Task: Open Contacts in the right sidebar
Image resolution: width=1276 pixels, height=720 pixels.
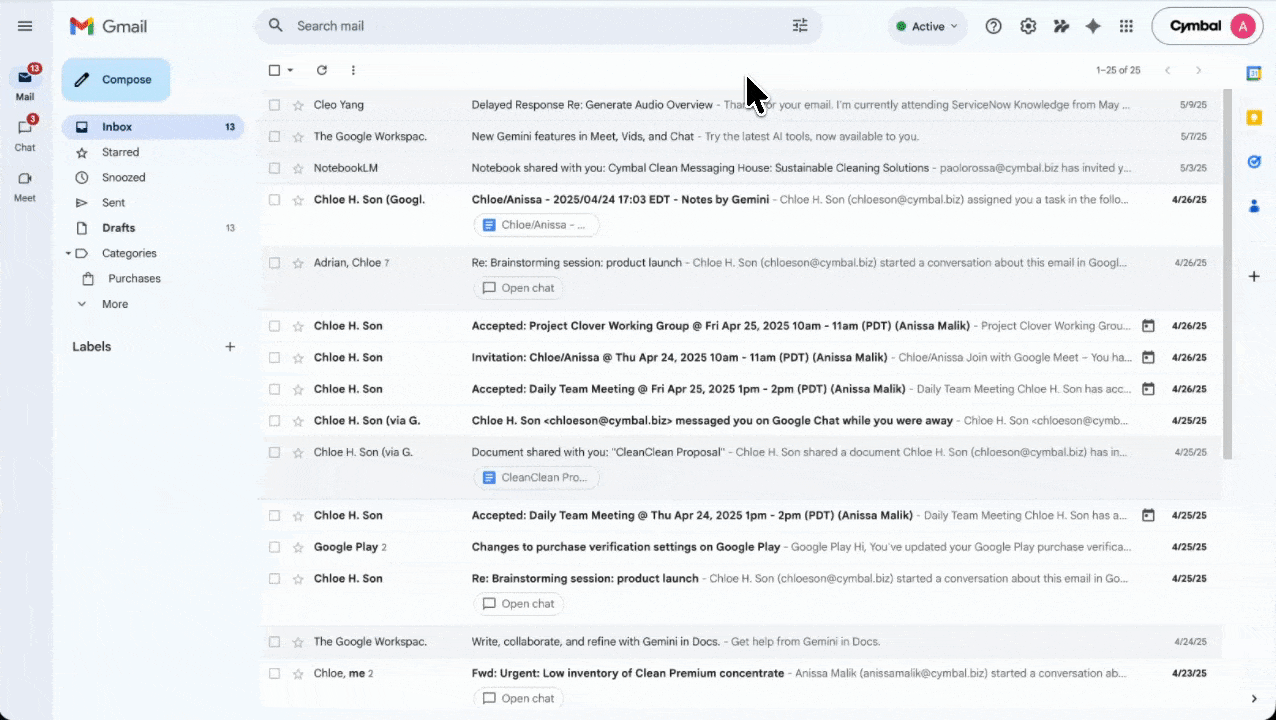Action: coord(1254,206)
